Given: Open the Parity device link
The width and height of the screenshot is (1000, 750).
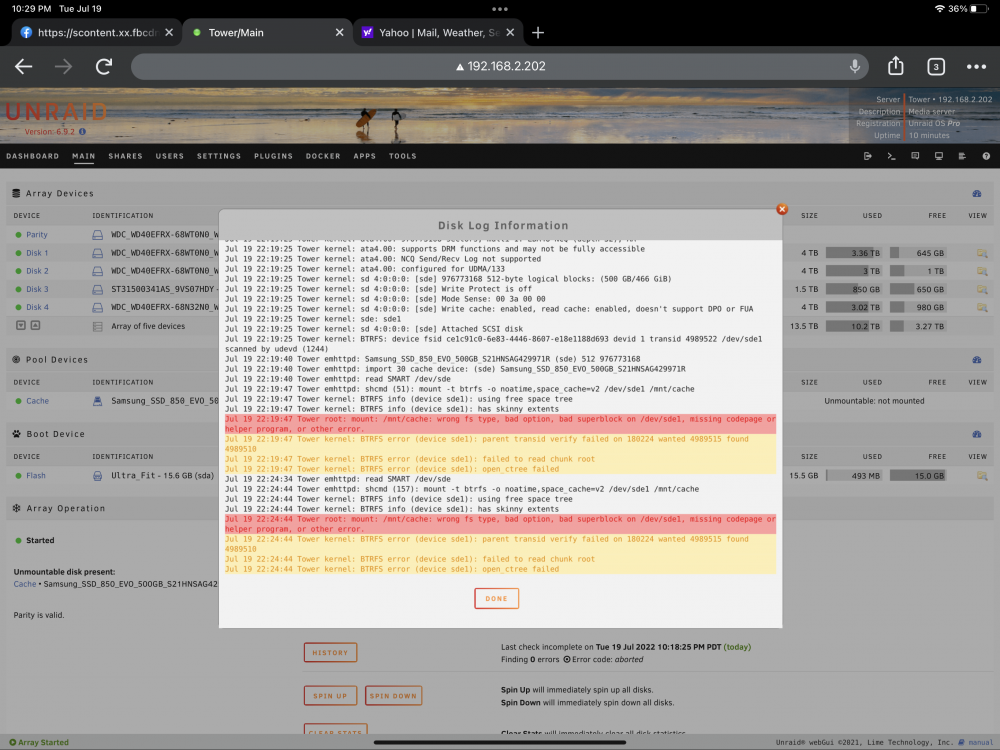Looking at the screenshot, I should click(36, 235).
